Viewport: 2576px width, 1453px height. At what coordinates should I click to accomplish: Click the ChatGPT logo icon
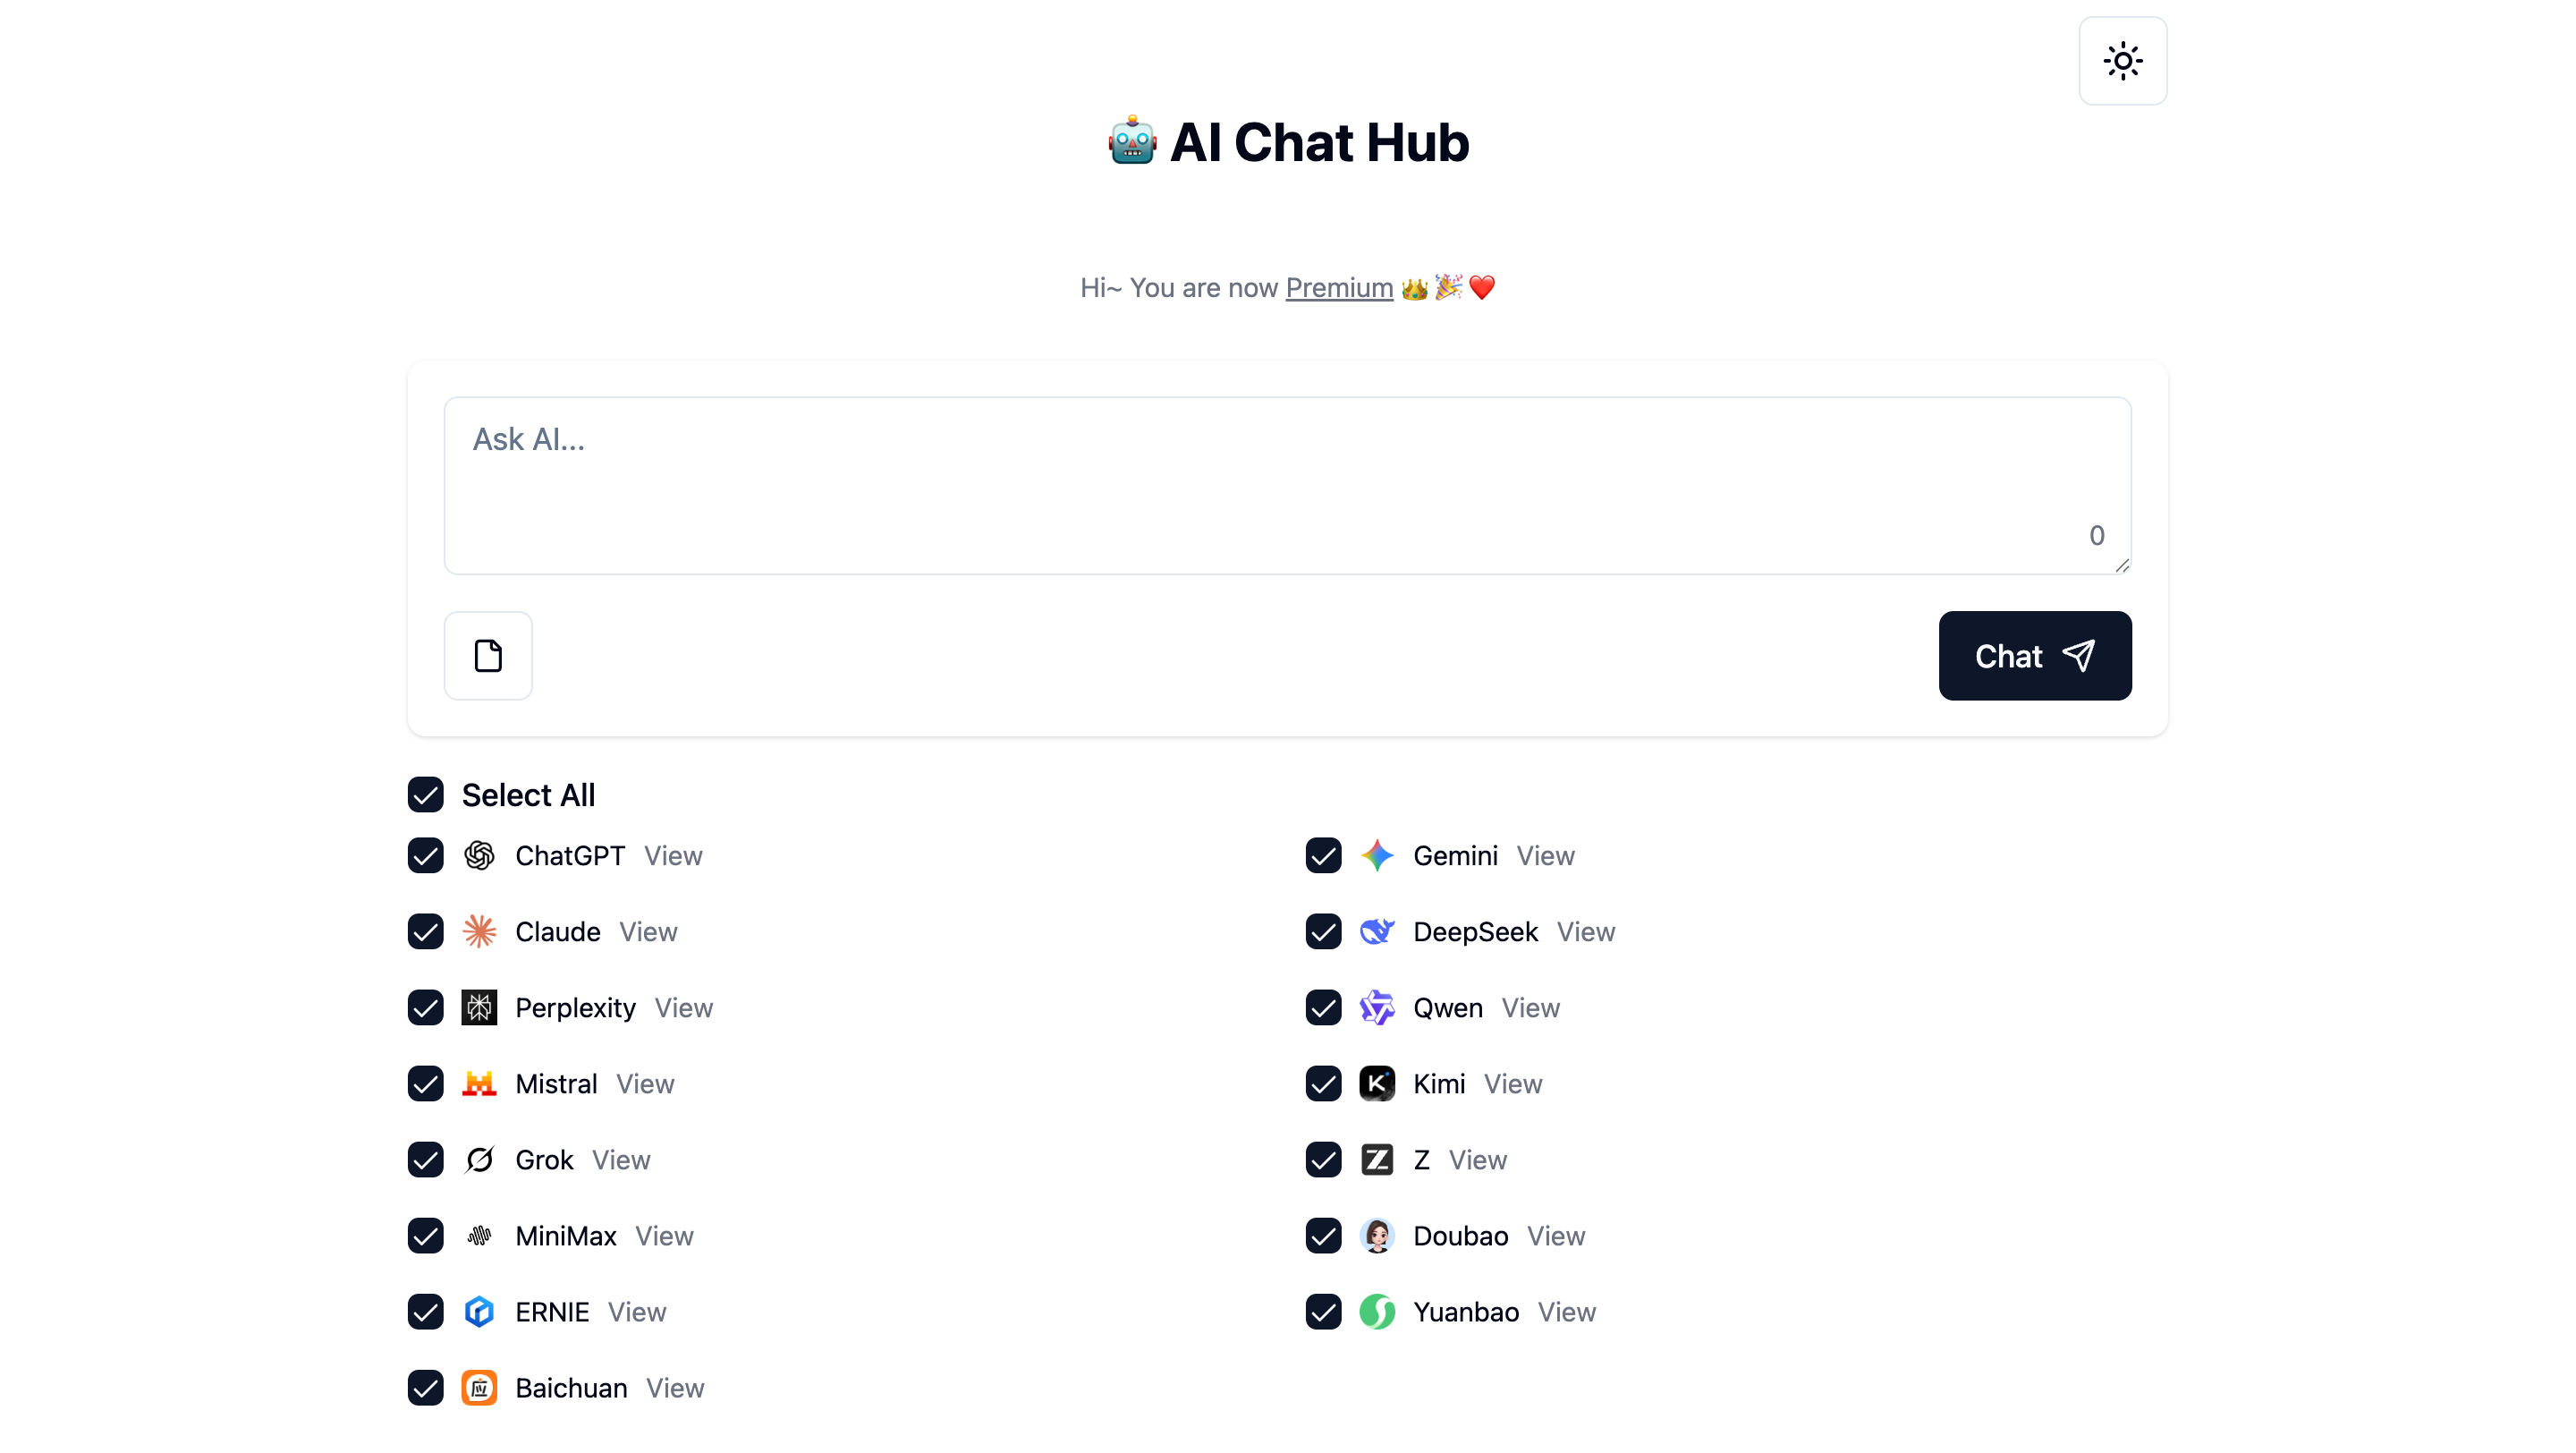pos(479,856)
